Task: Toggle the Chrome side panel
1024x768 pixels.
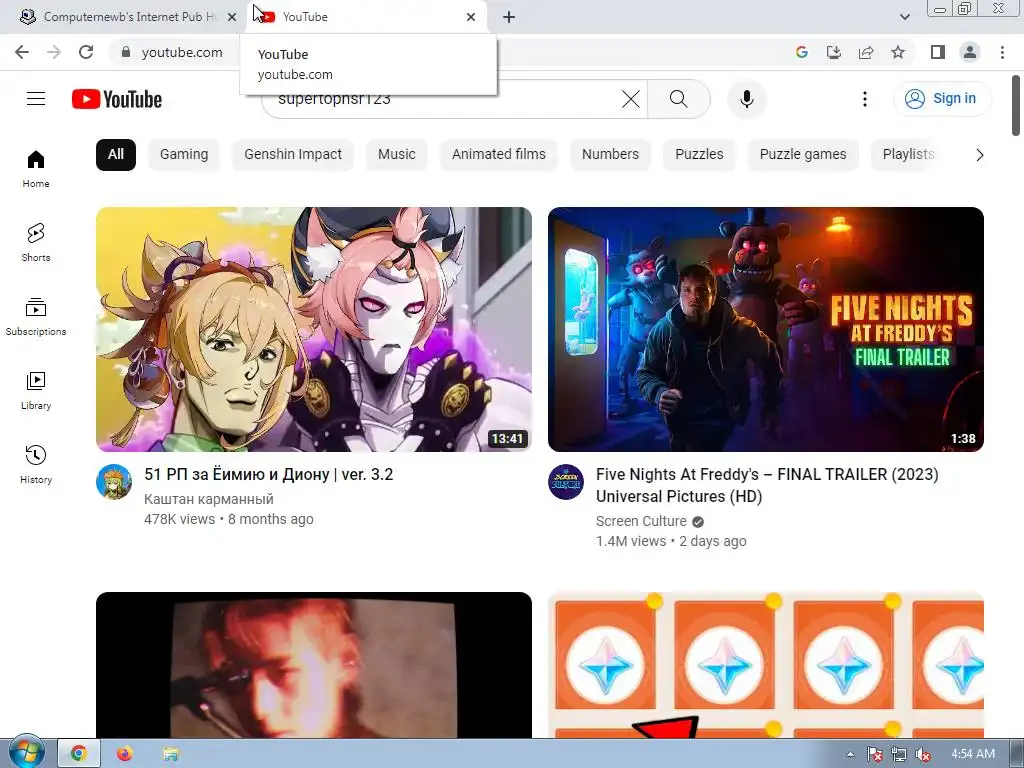Action: pyautogui.click(x=938, y=52)
